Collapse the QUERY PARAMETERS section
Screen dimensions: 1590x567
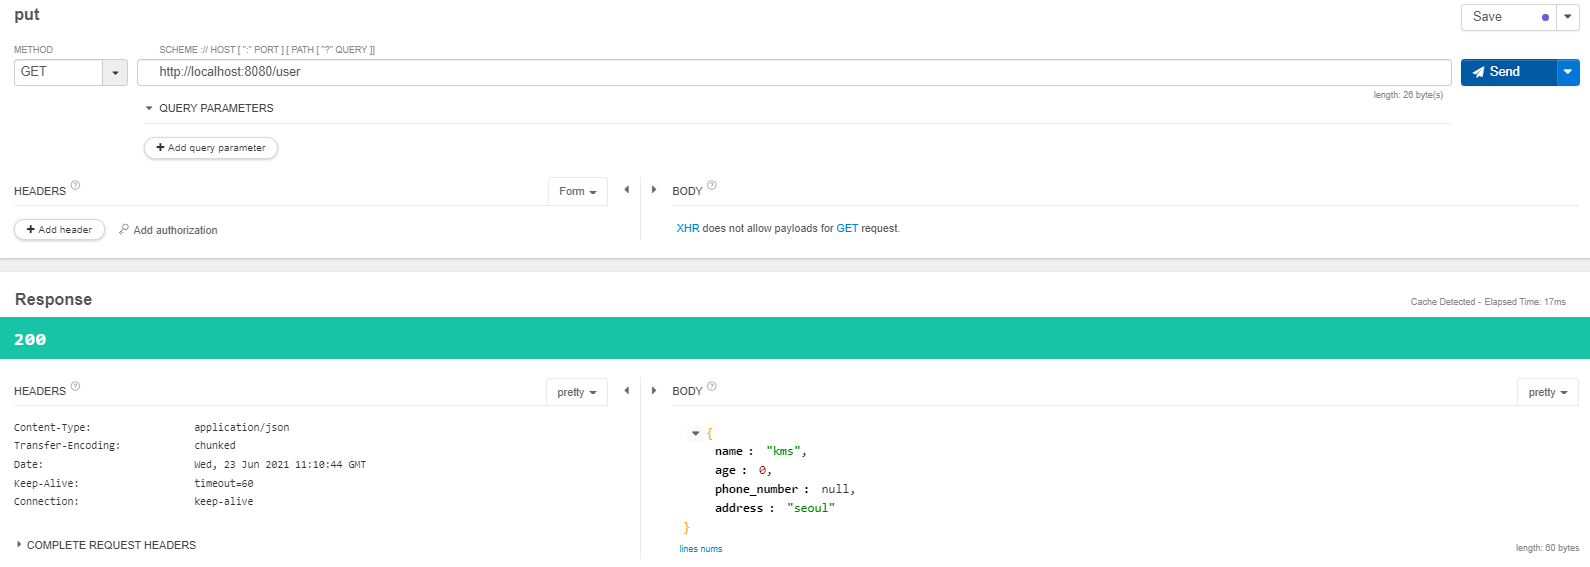(150, 108)
